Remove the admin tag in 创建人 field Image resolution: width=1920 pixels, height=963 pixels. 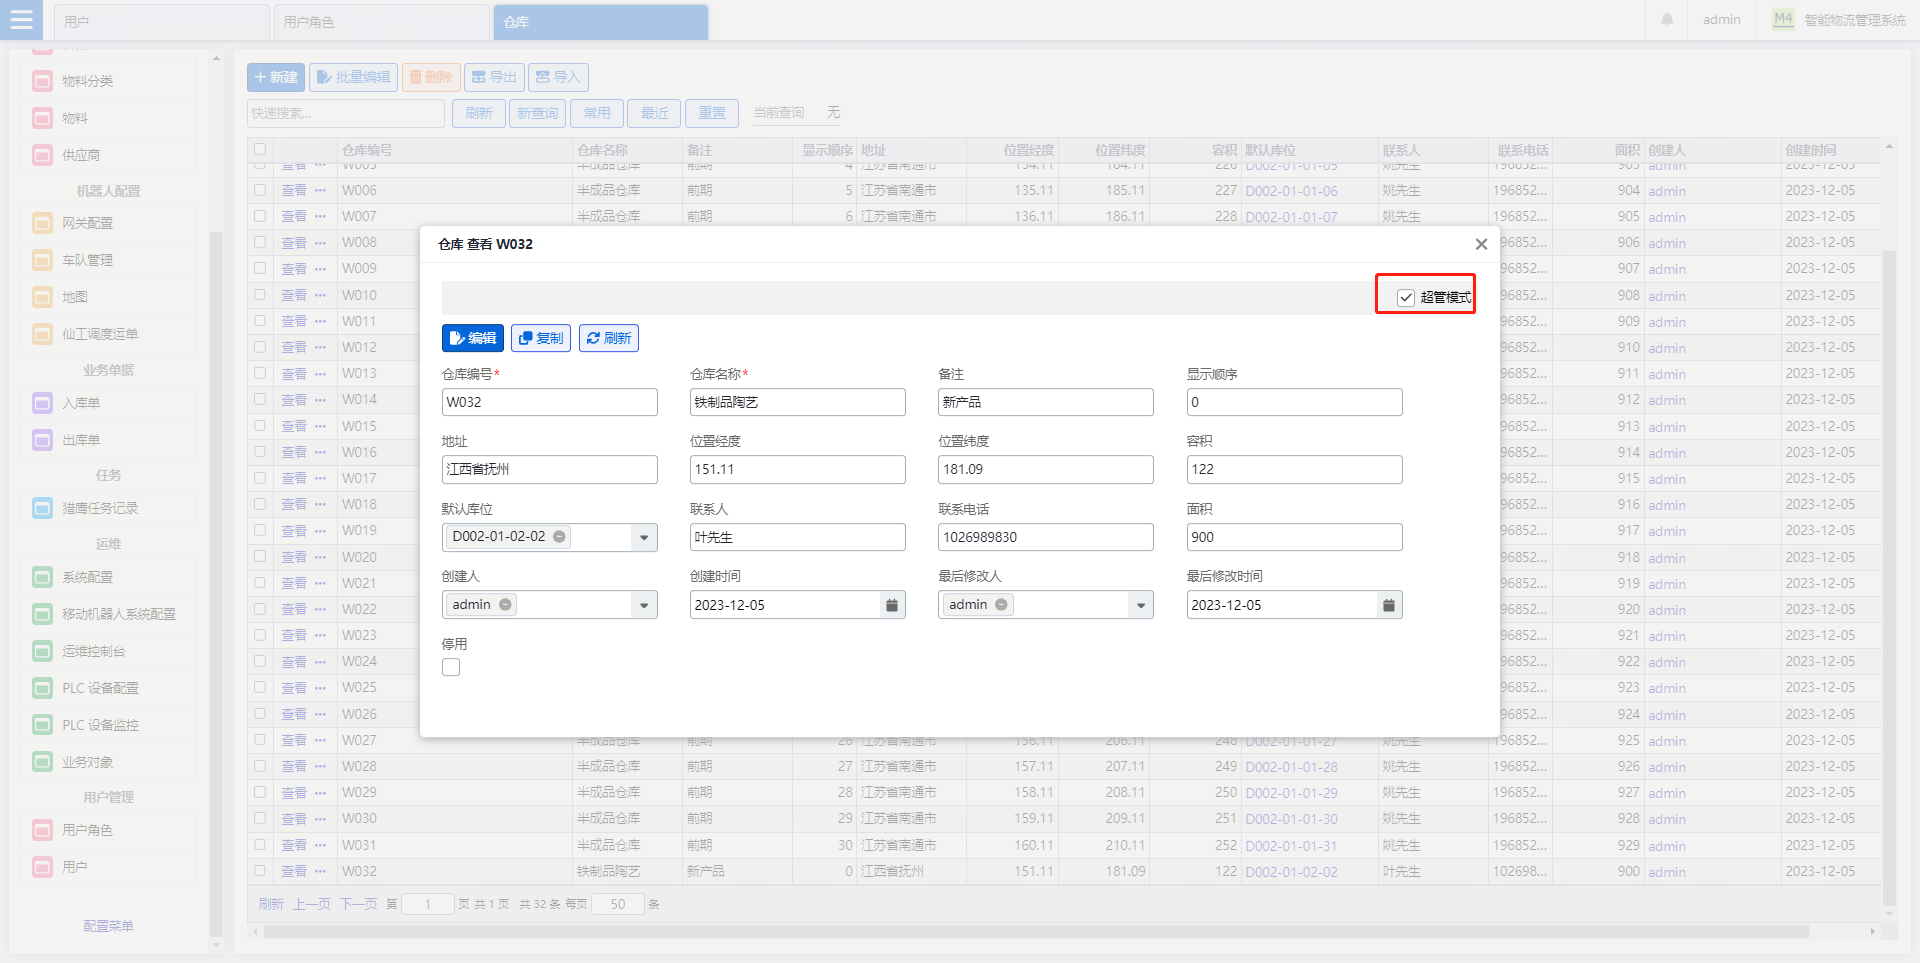click(506, 605)
